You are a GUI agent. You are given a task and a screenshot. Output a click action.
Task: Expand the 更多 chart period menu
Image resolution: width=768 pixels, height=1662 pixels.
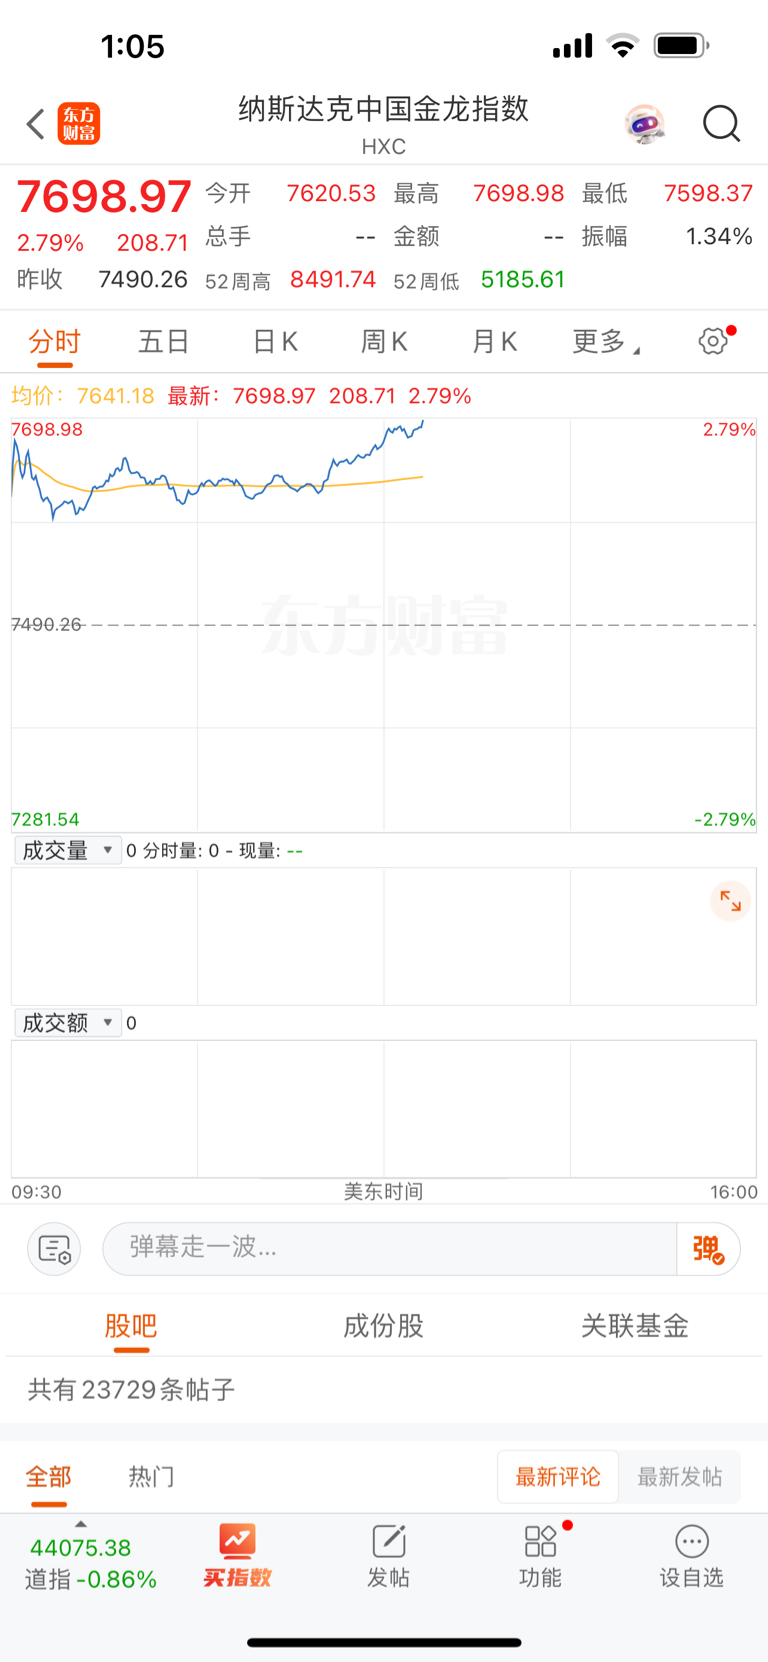606,342
